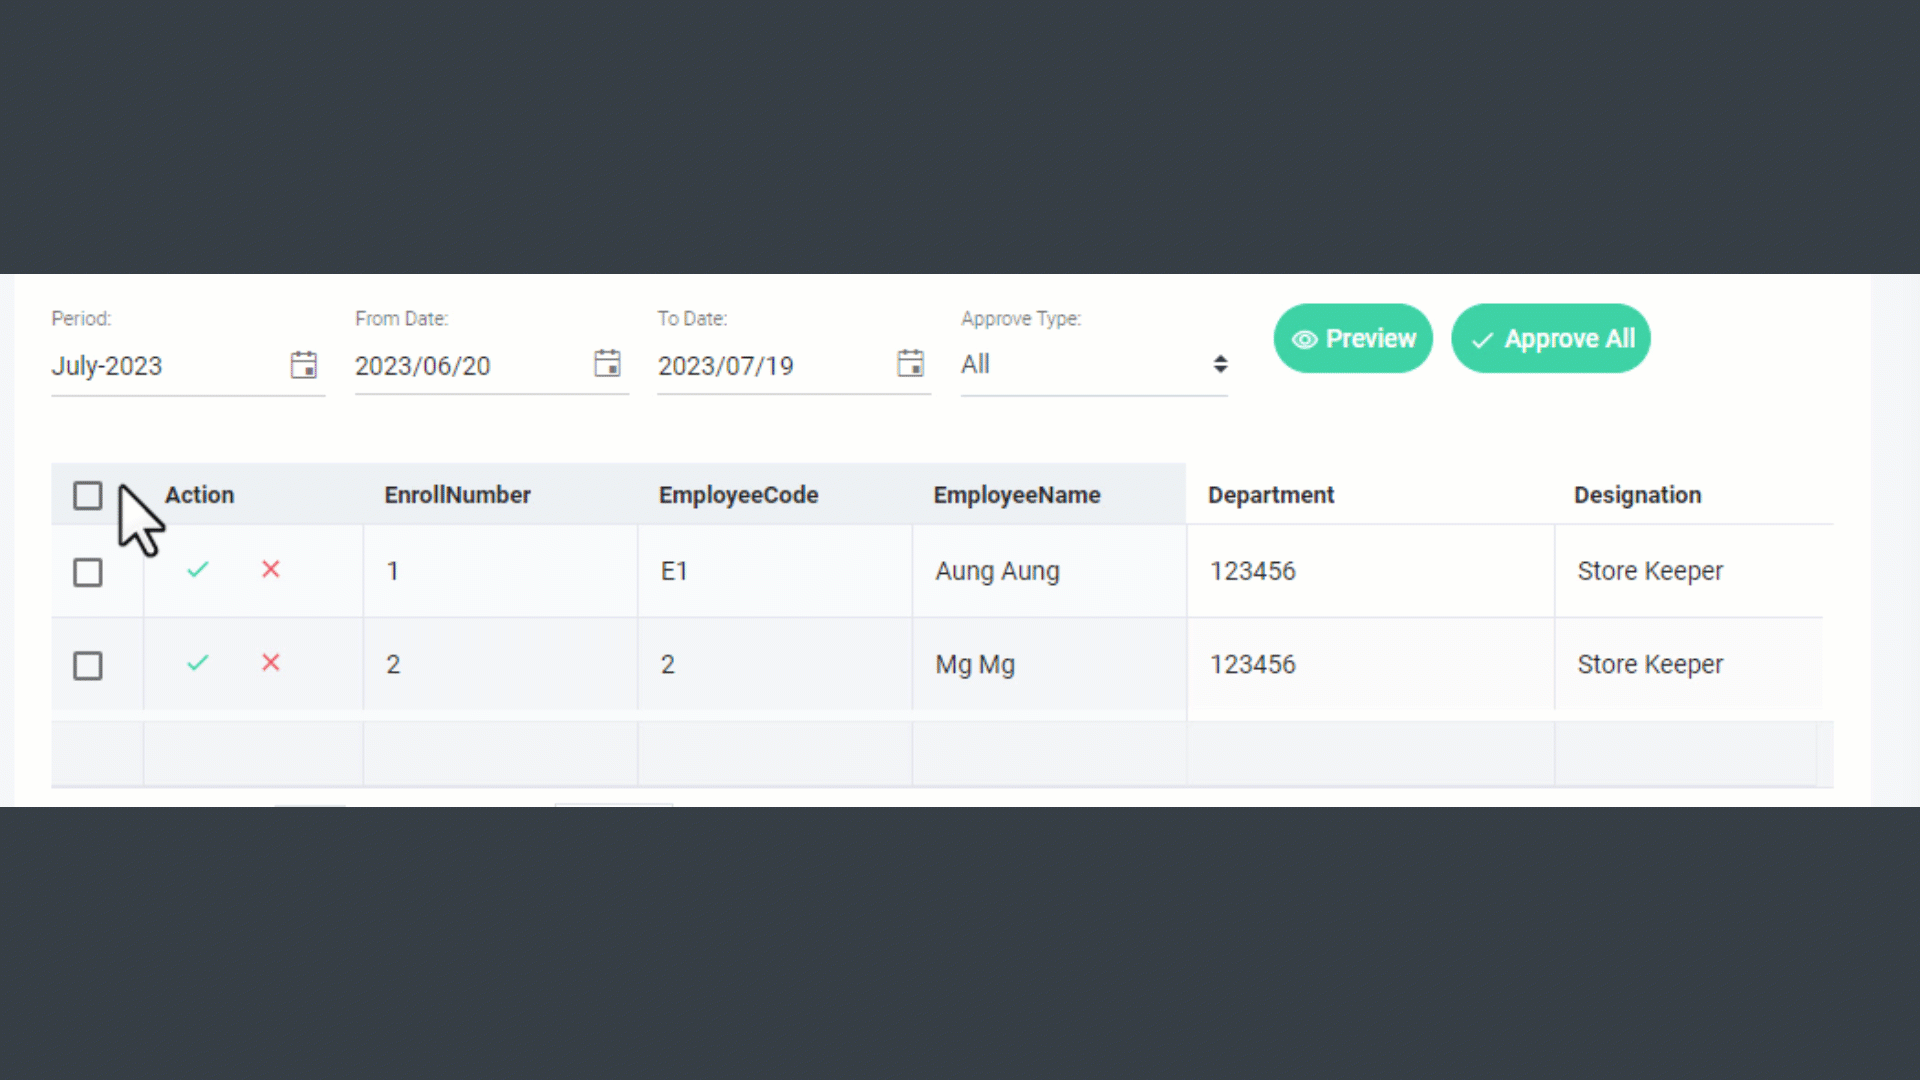
Task: Click the Preview button
Action: (1352, 339)
